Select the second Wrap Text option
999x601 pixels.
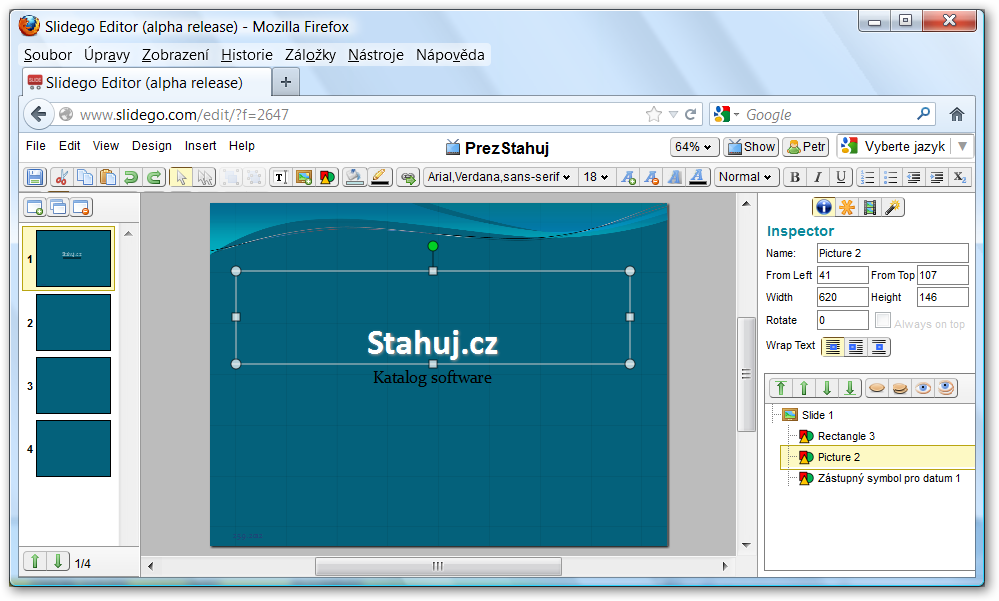pos(856,347)
